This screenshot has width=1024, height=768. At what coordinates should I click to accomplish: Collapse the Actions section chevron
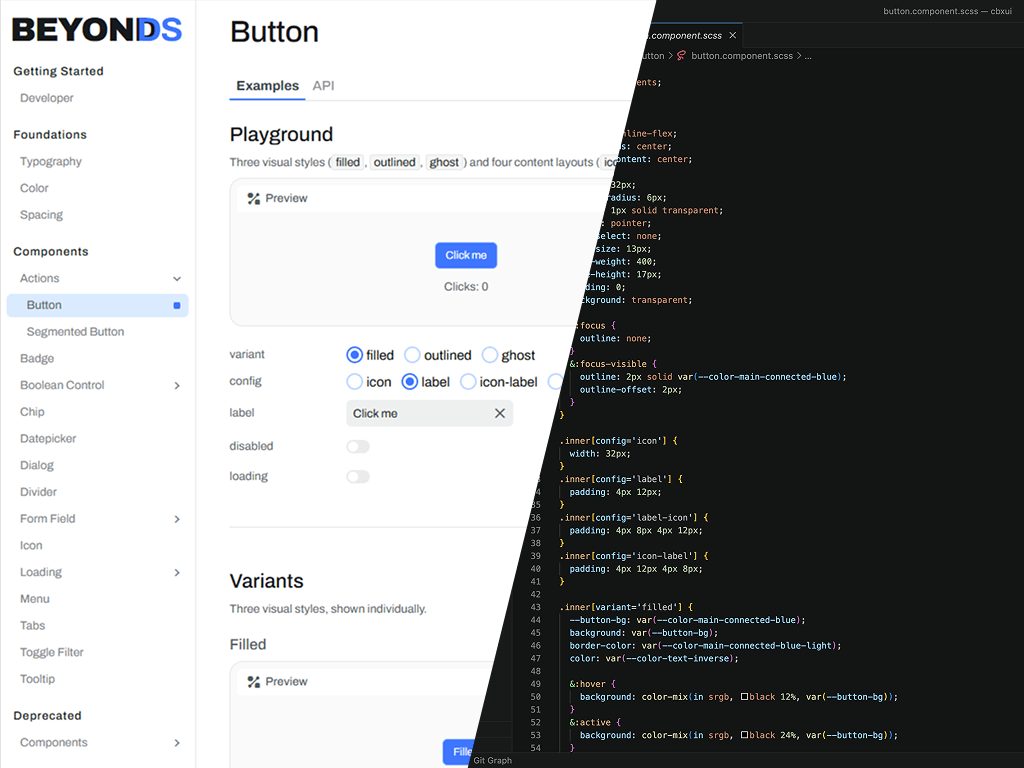point(177,279)
